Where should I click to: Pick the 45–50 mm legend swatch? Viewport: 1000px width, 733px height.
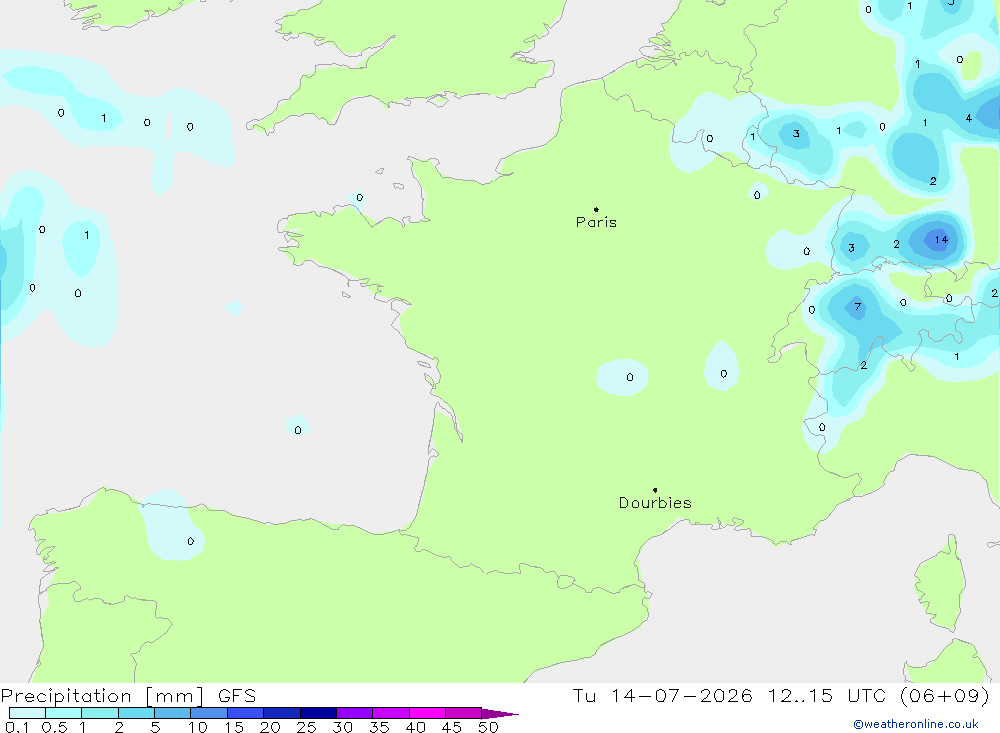pyautogui.click(x=464, y=713)
